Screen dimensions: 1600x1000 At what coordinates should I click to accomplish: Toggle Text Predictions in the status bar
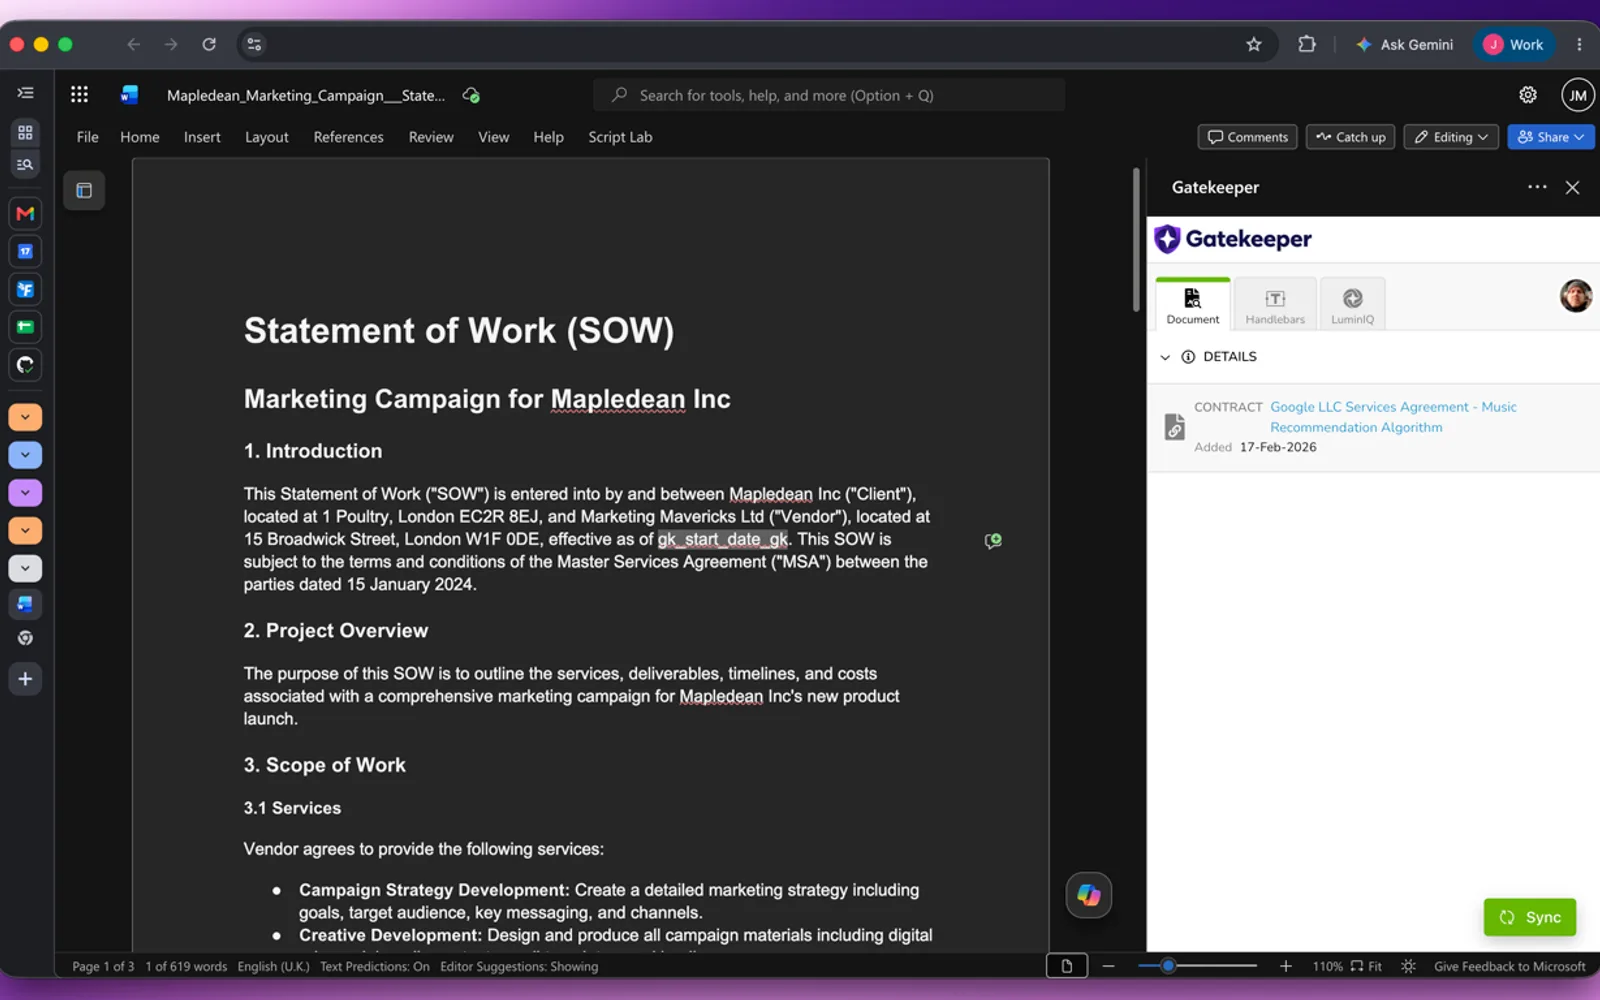coord(374,966)
